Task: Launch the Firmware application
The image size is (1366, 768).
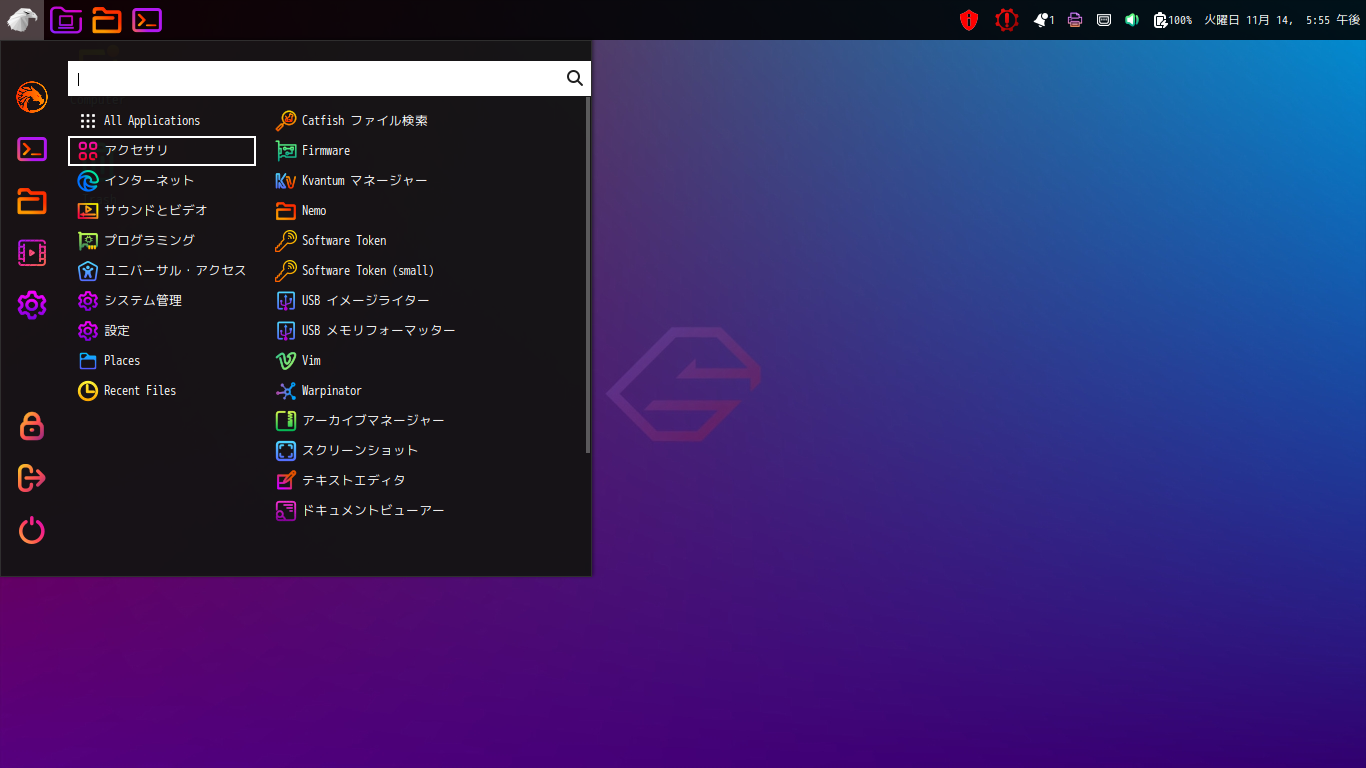Action: tap(425, 150)
